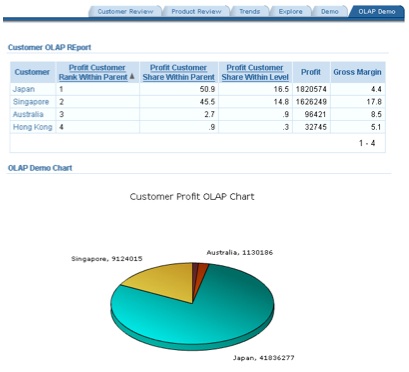Click the OLAP Demo tab

(377, 11)
